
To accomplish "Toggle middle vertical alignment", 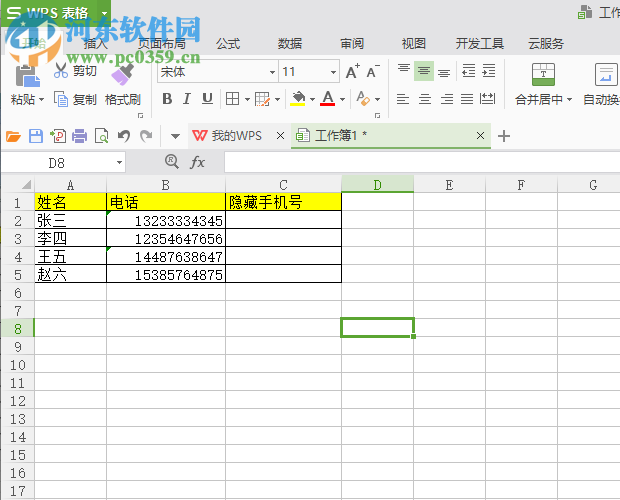I will (x=424, y=71).
